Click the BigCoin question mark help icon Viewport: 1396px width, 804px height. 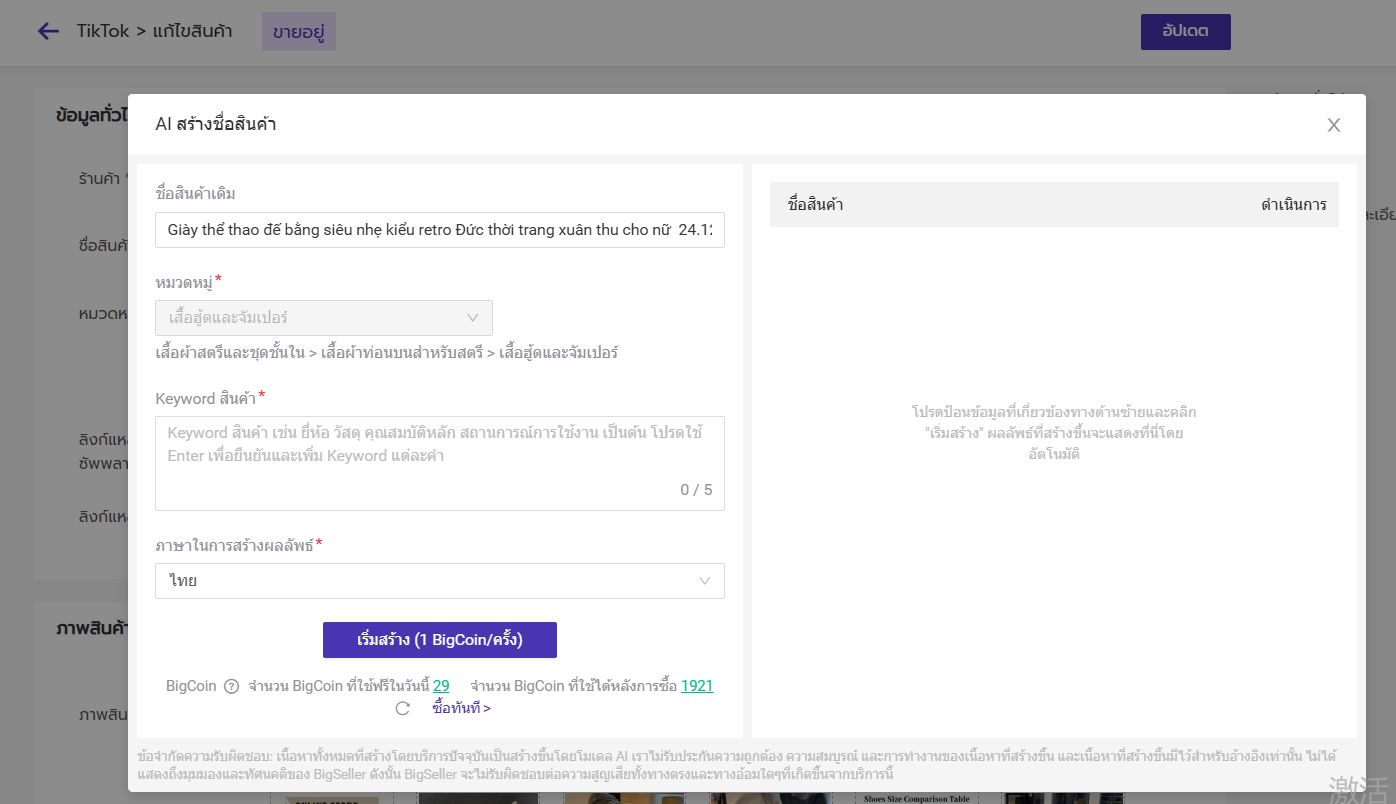(231, 686)
